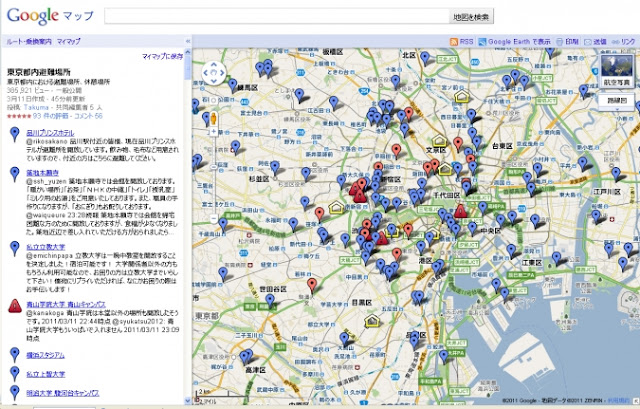The width and height of the screenshot is (640, 409).
Task: Open the 明治大学 駿河台キャンパス link
Action: [x=63, y=393]
